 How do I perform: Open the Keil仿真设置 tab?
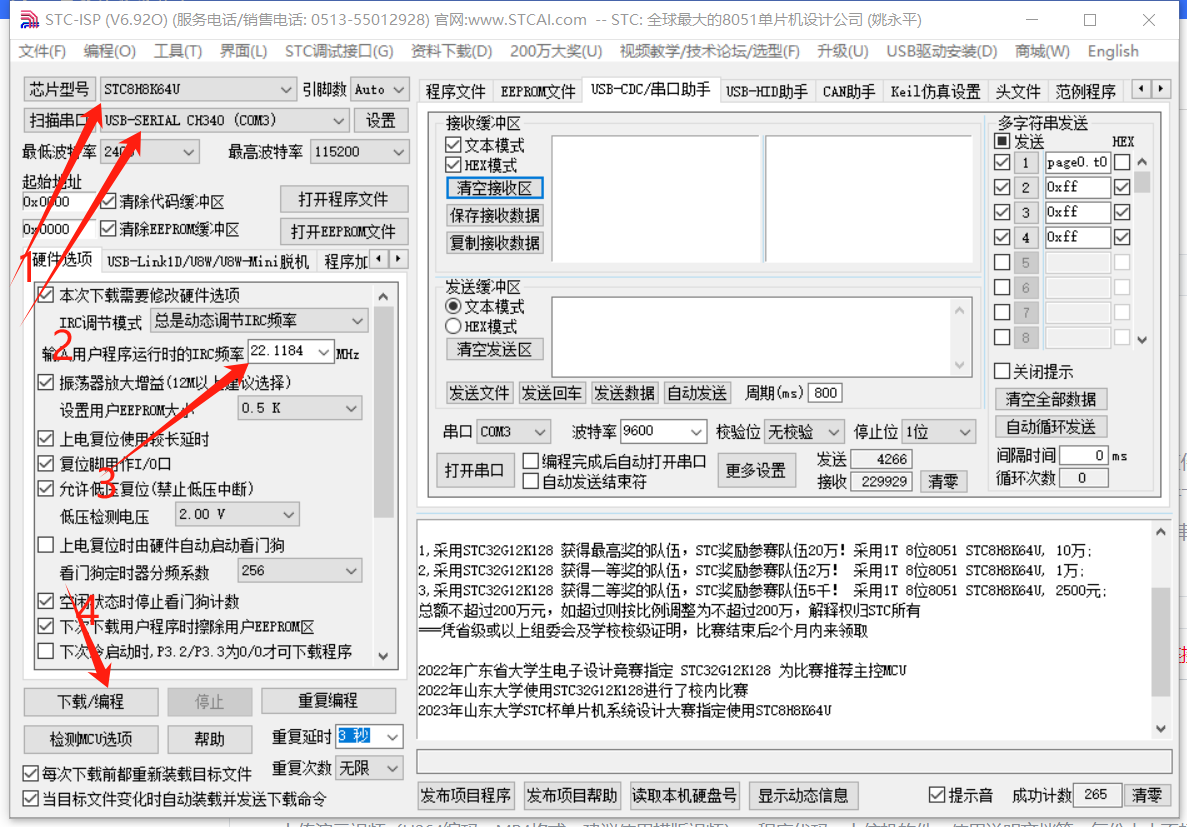[x=935, y=92]
